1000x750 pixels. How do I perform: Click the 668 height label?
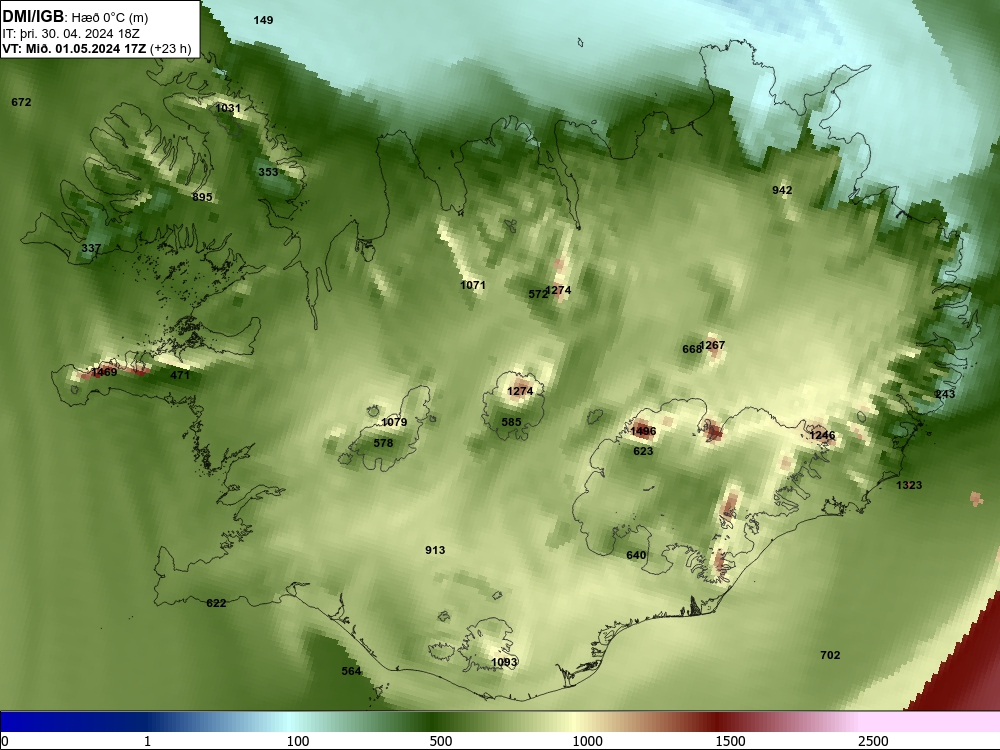691,349
